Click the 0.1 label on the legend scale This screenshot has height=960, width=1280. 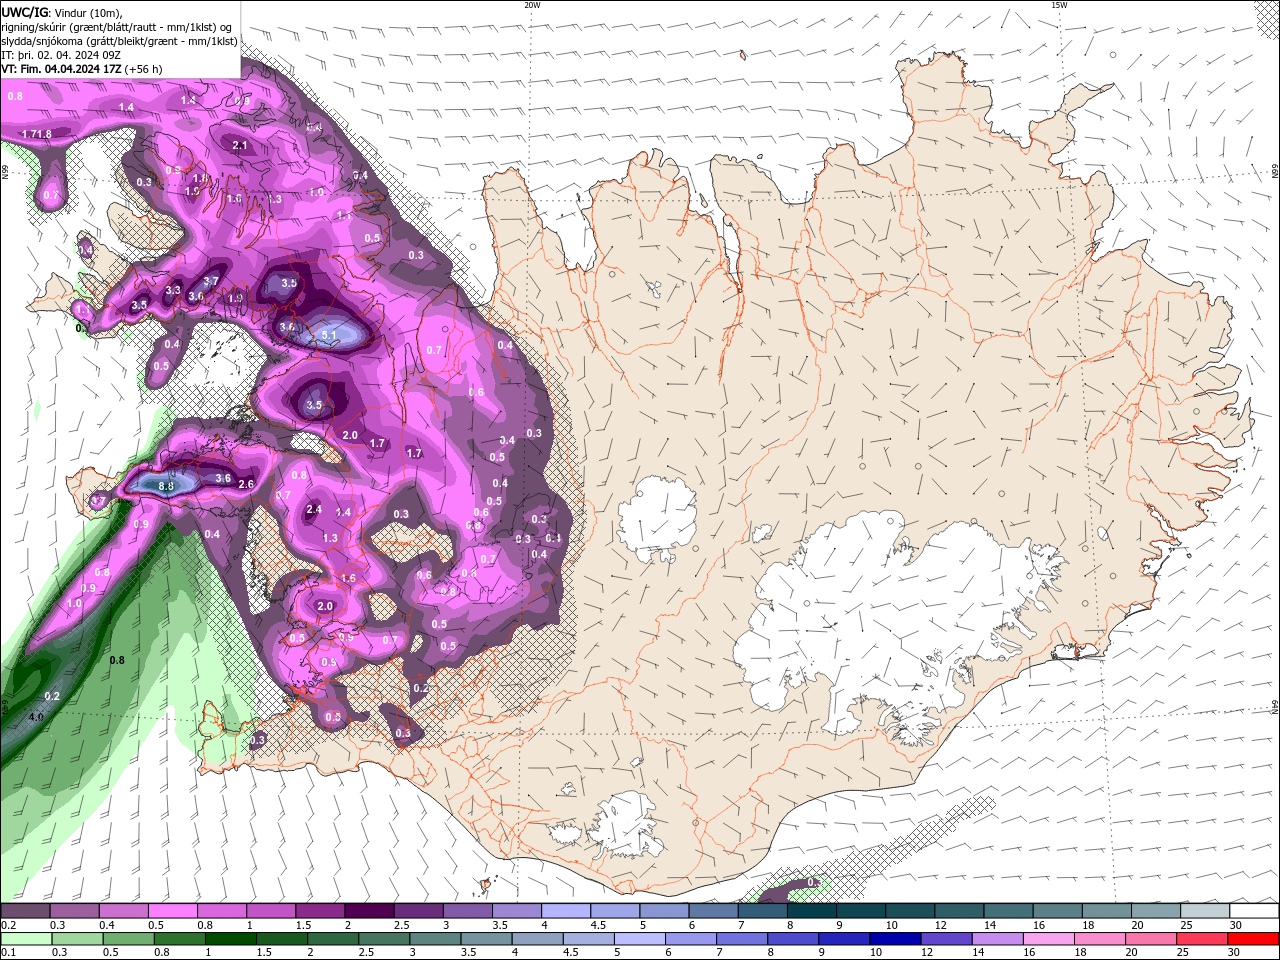point(8,952)
